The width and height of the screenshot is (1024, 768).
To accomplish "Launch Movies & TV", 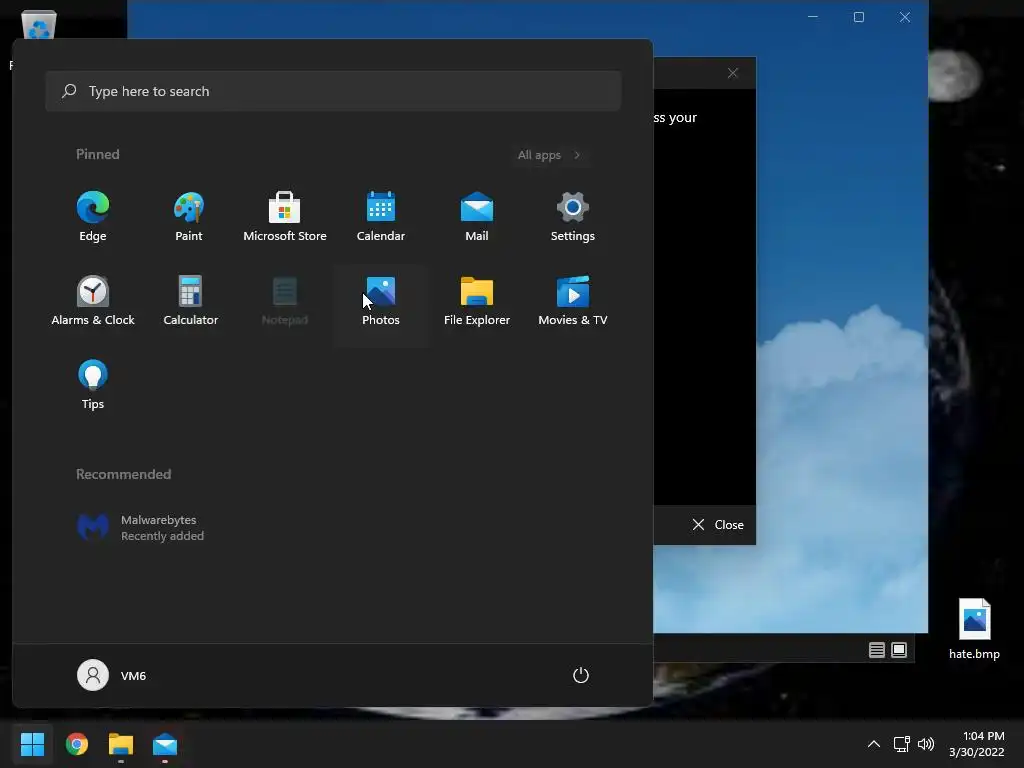I will tap(573, 301).
